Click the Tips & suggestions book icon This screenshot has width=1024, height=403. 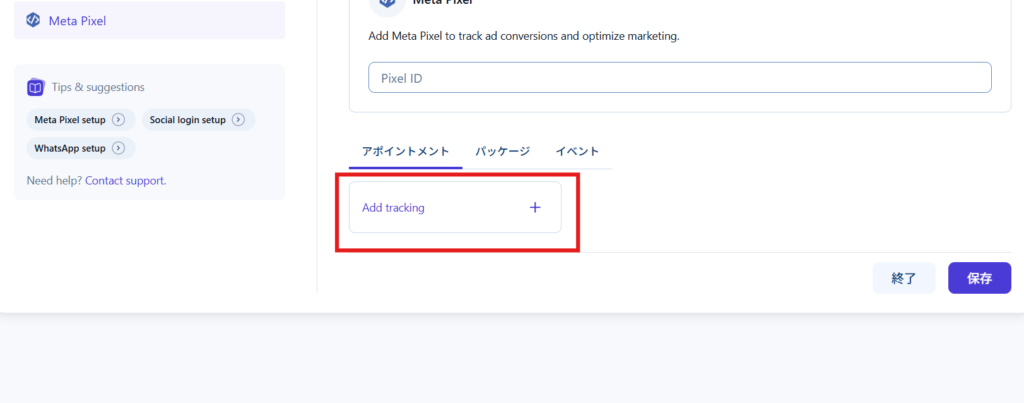[x=36, y=87]
